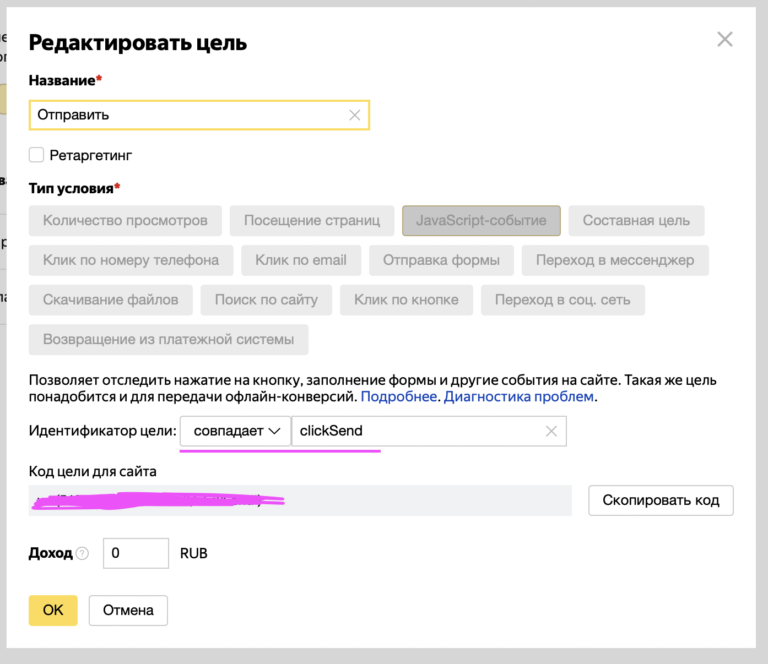
Task: Confirm changes with the OK button
Action: pos(53,610)
